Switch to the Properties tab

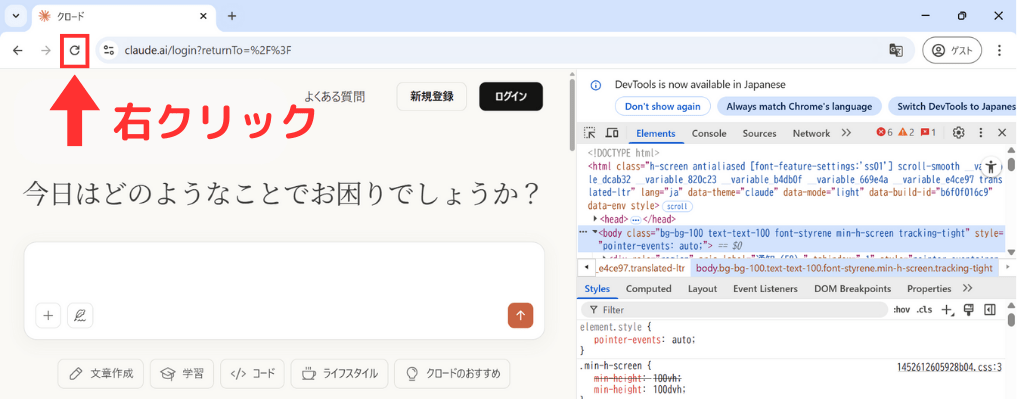[929, 289]
